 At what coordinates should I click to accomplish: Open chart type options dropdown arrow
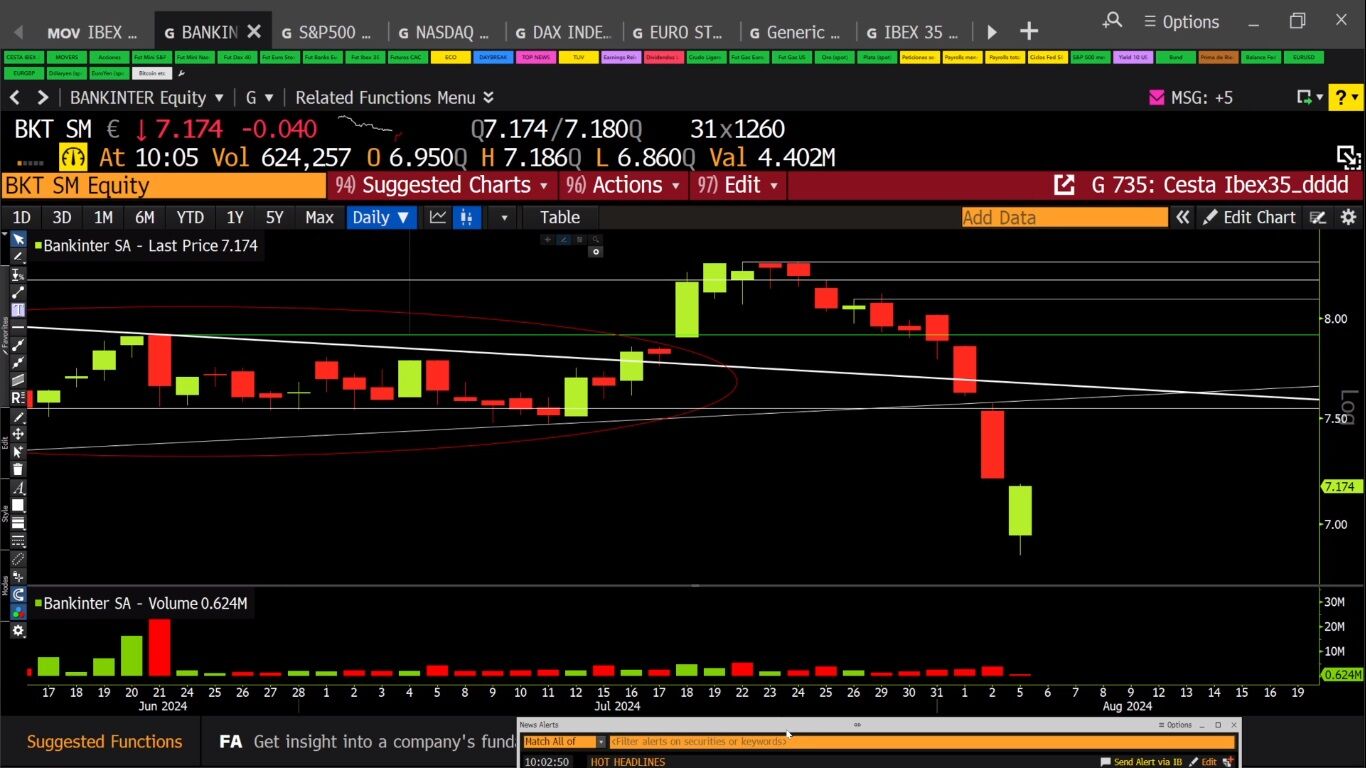coord(503,217)
